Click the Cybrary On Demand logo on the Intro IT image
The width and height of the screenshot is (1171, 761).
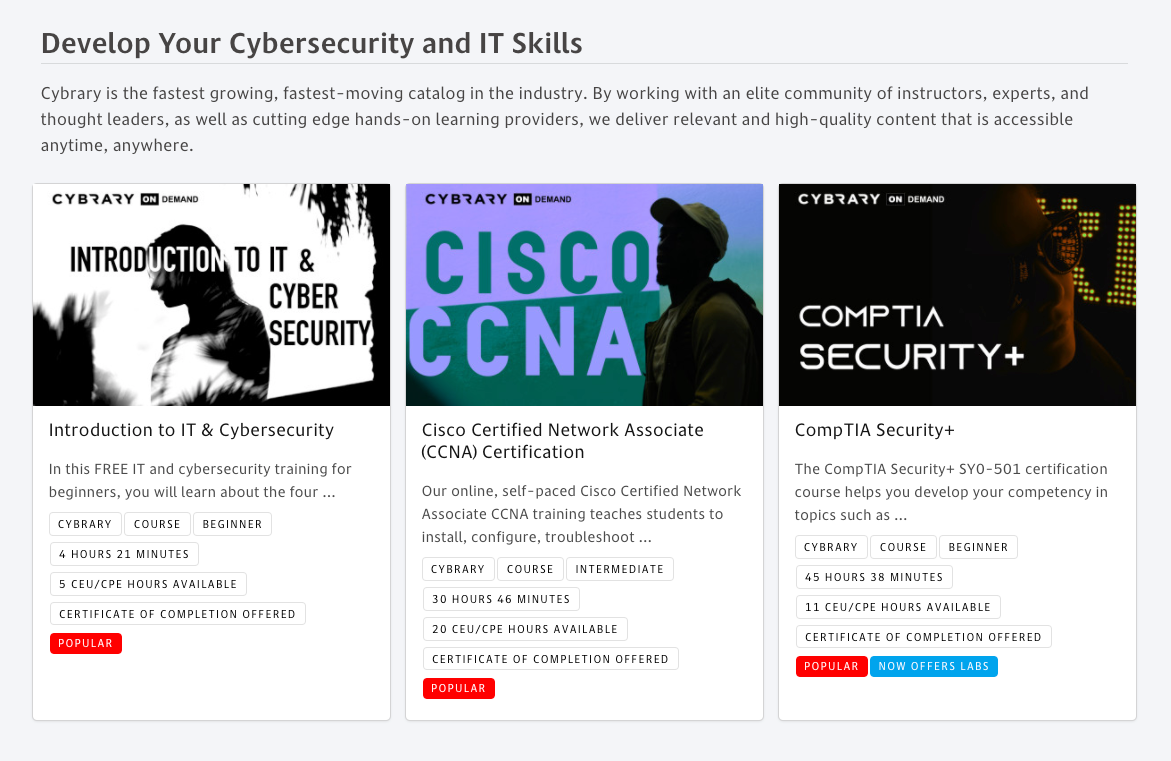[125, 199]
